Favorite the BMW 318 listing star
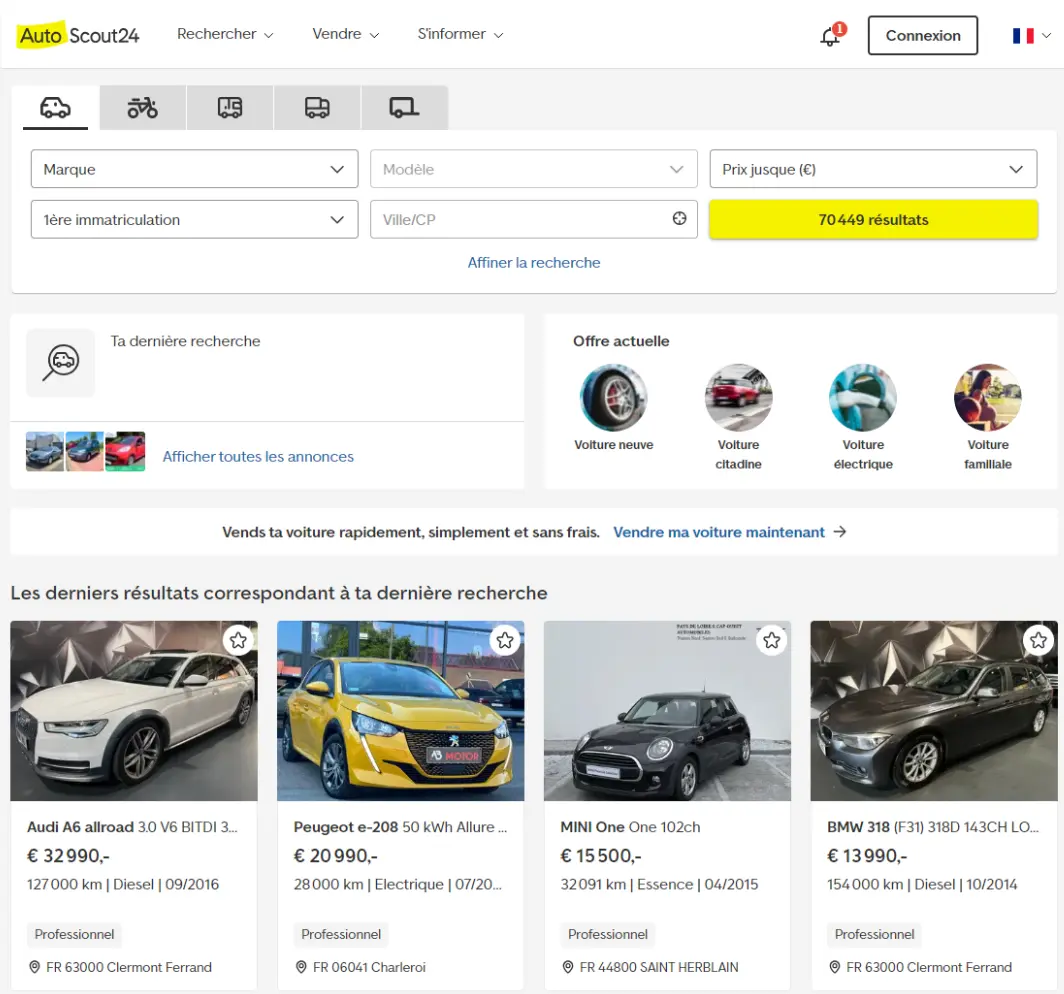This screenshot has height=994, width=1064. [x=1038, y=640]
